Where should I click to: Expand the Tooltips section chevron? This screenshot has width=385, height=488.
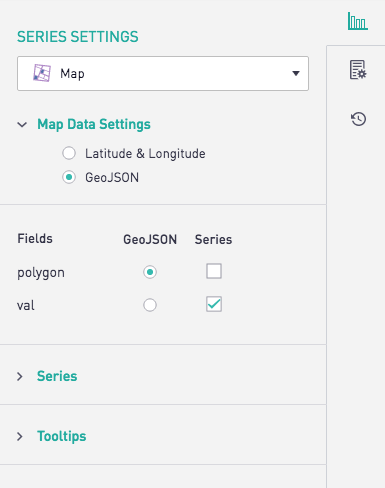tap(20, 436)
